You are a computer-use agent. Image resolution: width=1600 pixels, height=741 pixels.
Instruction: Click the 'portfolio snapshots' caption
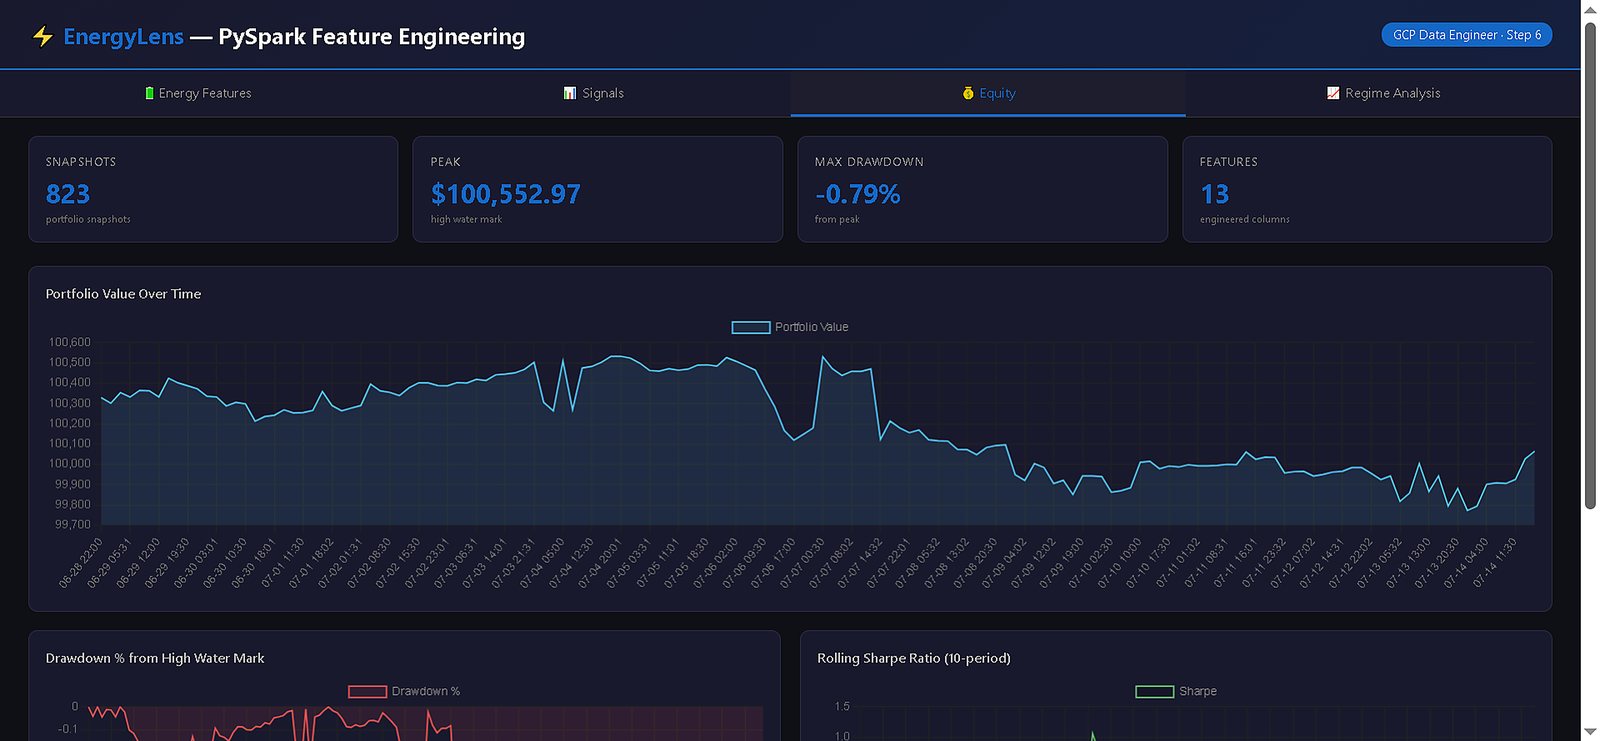(88, 219)
